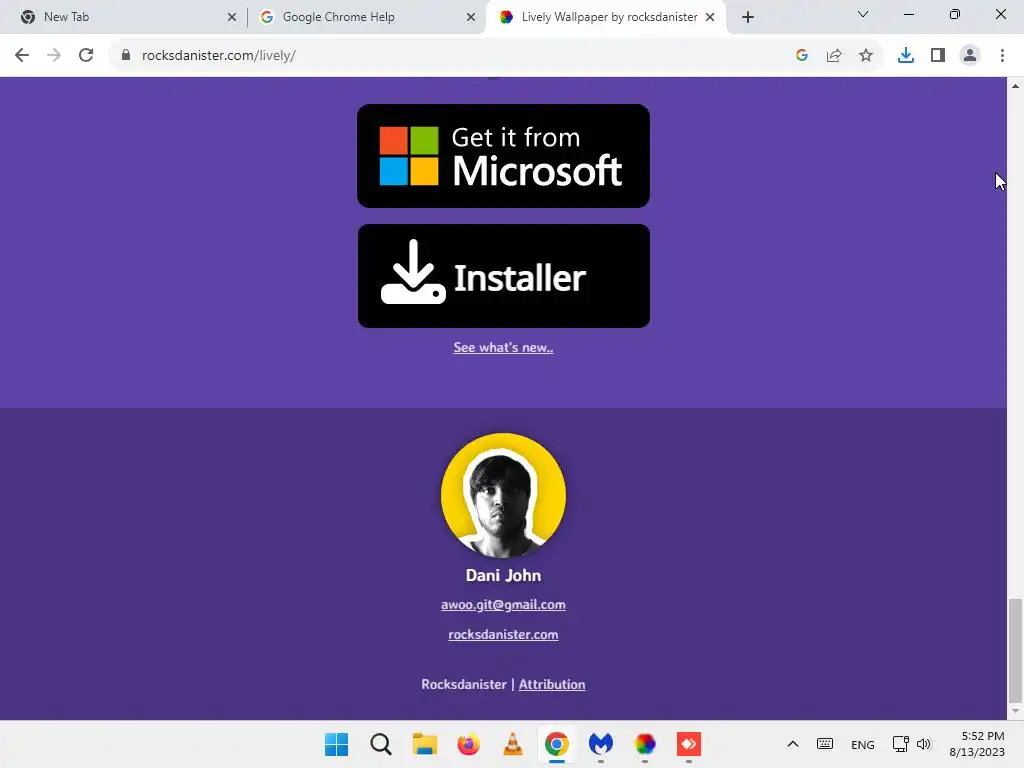Share this page via share icon
Viewport: 1024px width, 768px height.
pyautogui.click(x=834, y=56)
